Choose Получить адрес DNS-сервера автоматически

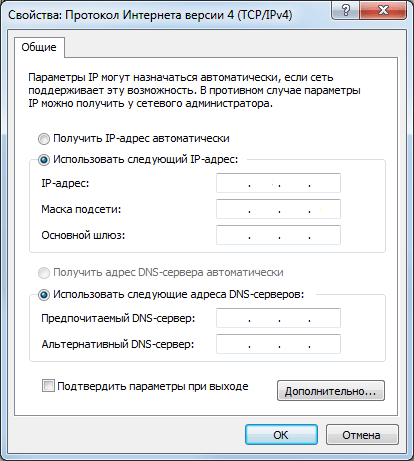(x=44, y=273)
